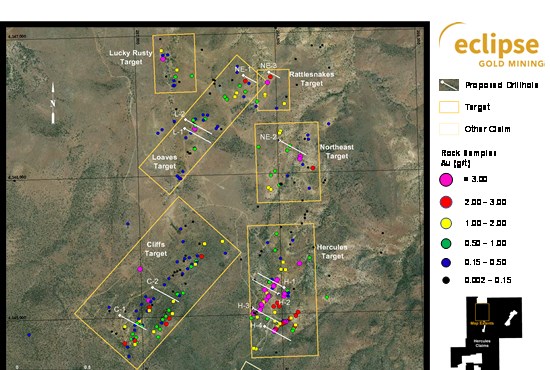Click the Loaves Target label
The height and width of the screenshot is (370, 550).
(165, 162)
